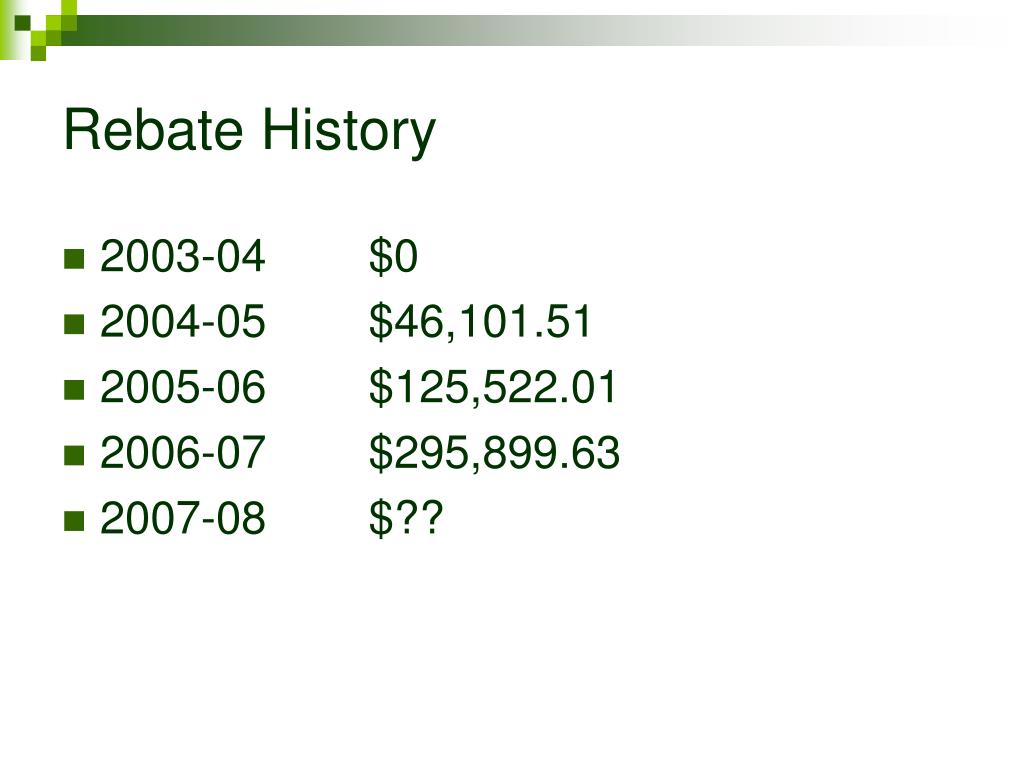Click the $46,101.51 rebate amount

point(480,321)
